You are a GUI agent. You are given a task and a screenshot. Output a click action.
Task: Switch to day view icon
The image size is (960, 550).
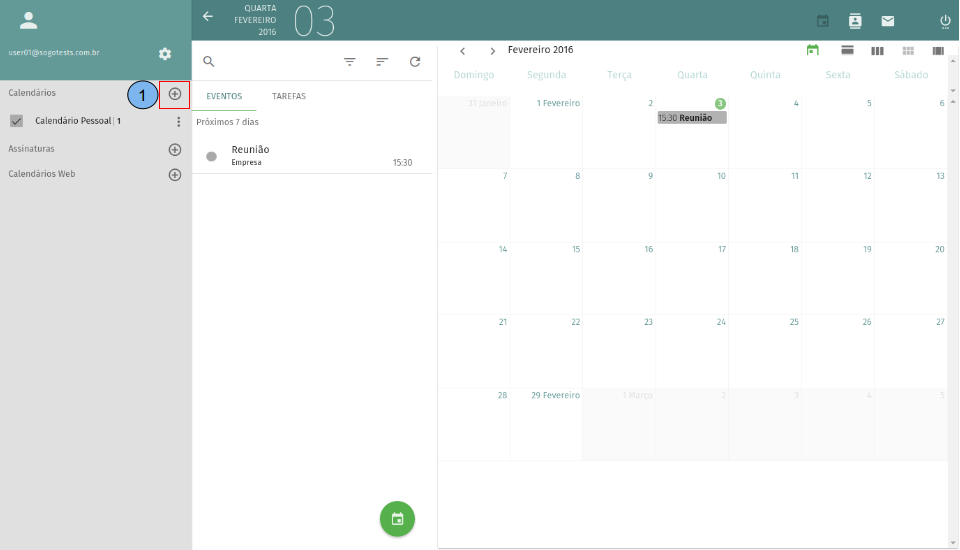coord(847,51)
